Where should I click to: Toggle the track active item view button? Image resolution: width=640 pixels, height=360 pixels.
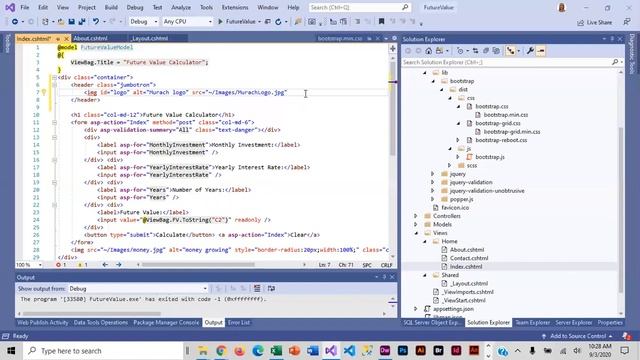(511, 51)
